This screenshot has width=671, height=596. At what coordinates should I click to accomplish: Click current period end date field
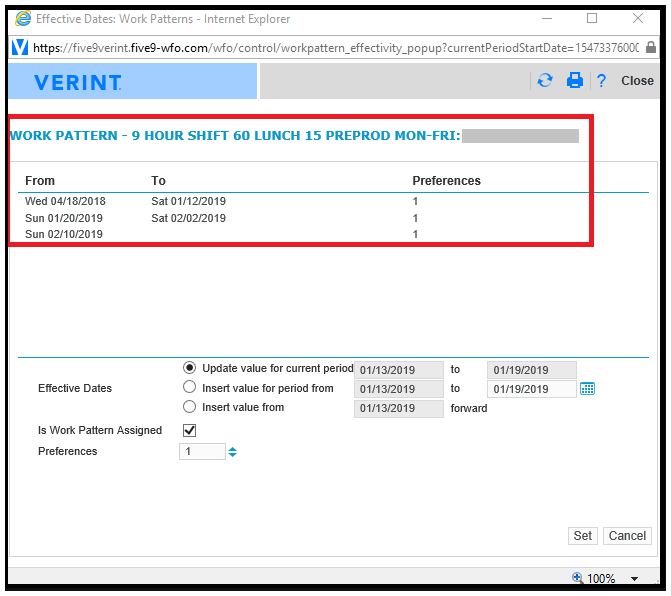[531, 370]
